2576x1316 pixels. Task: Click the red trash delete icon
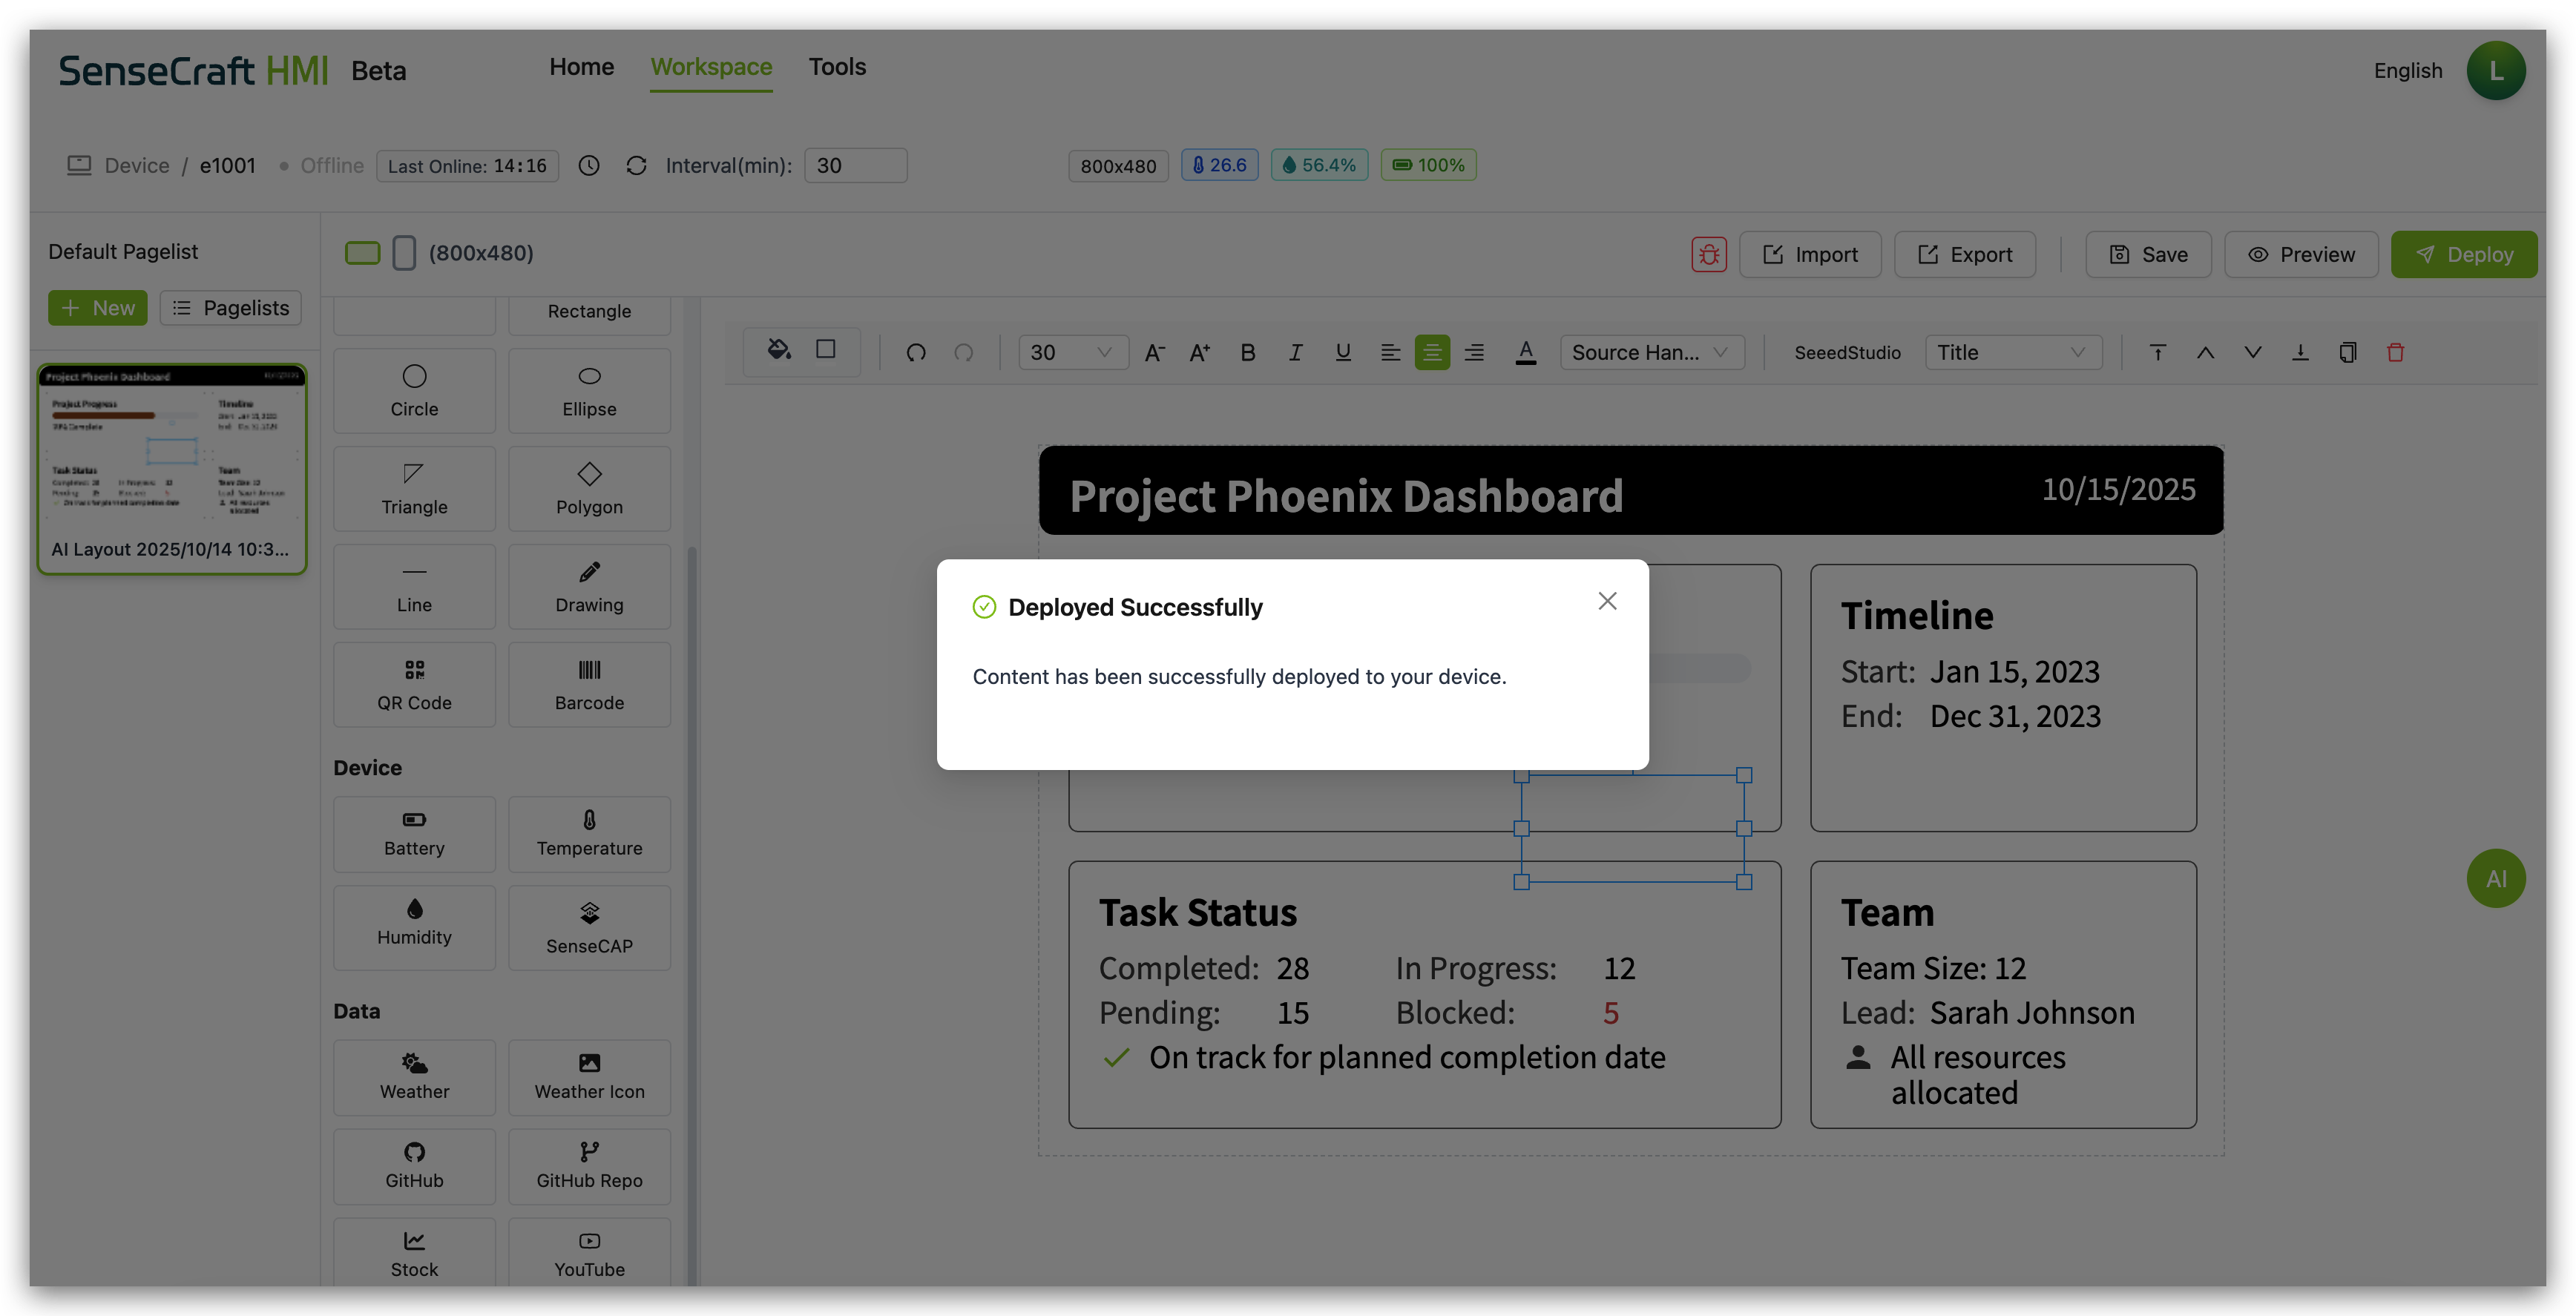pyautogui.click(x=2395, y=352)
